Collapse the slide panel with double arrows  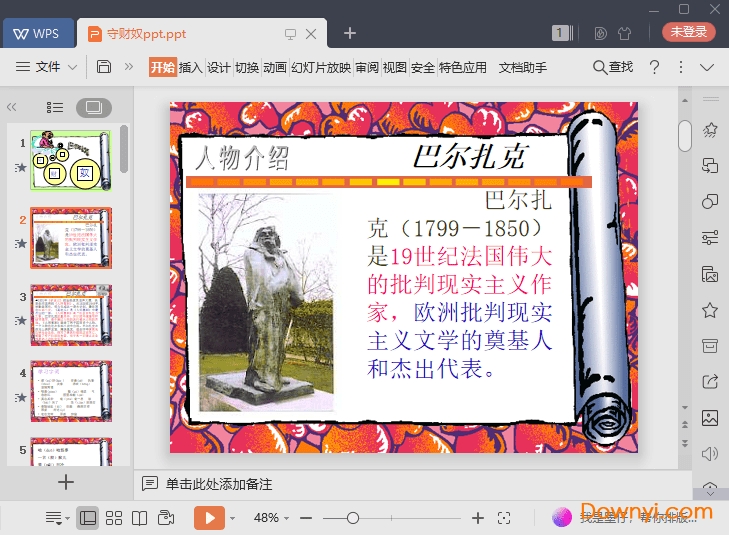[12, 107]
